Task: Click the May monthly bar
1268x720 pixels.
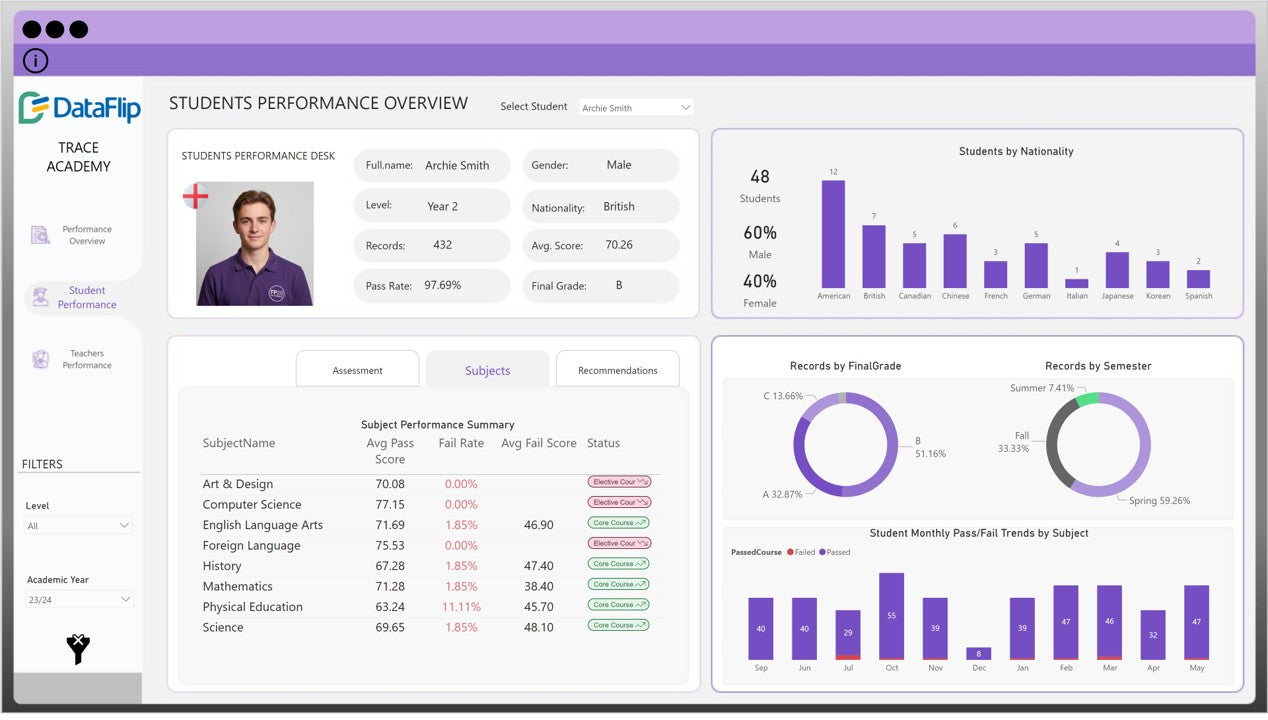Action: (1196, 622)
